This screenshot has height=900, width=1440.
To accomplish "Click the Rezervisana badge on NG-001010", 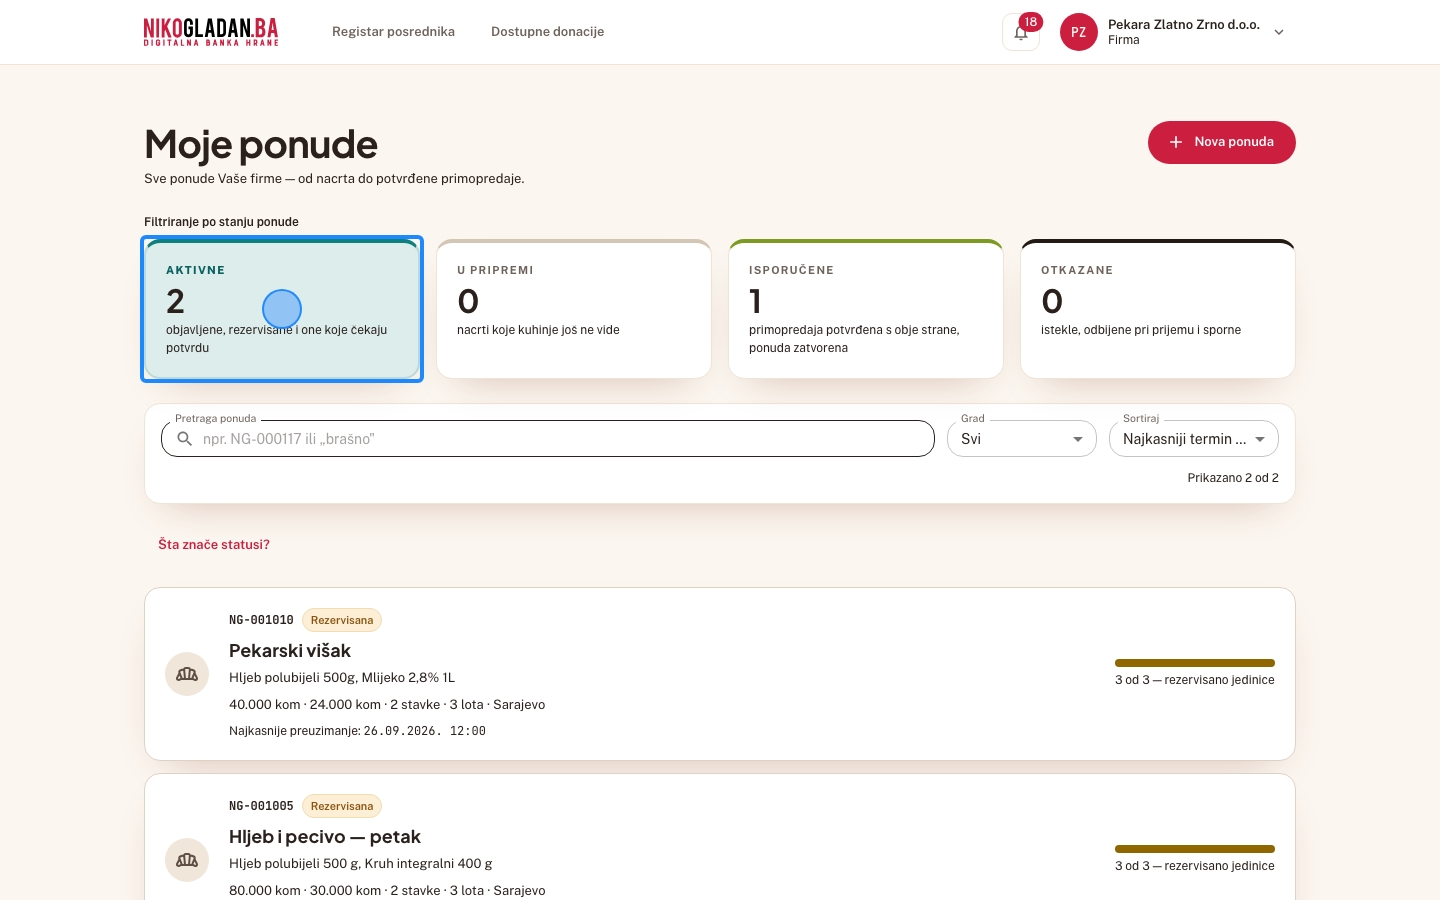I will pos(342,620).
